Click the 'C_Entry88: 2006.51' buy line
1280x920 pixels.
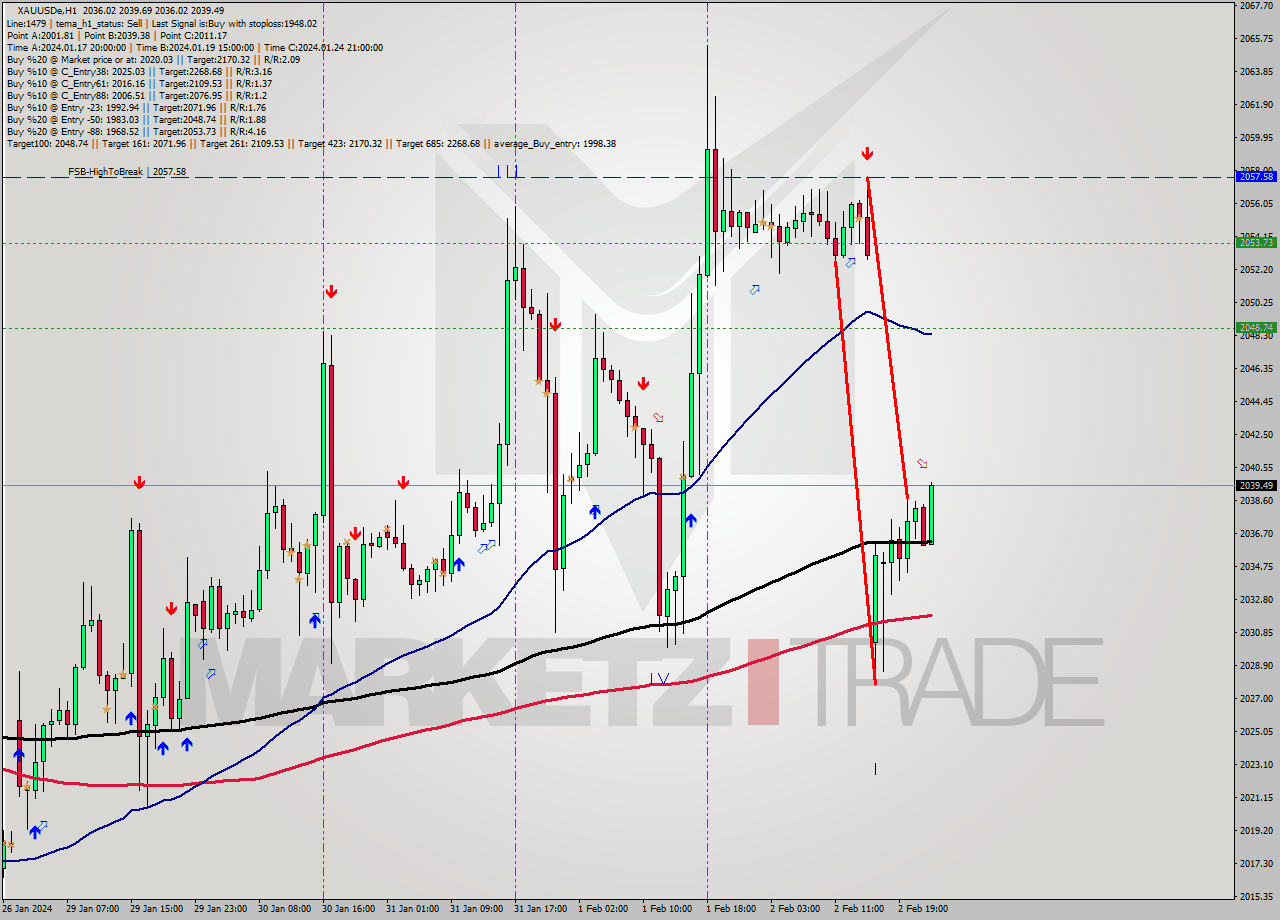click(137, 95)
